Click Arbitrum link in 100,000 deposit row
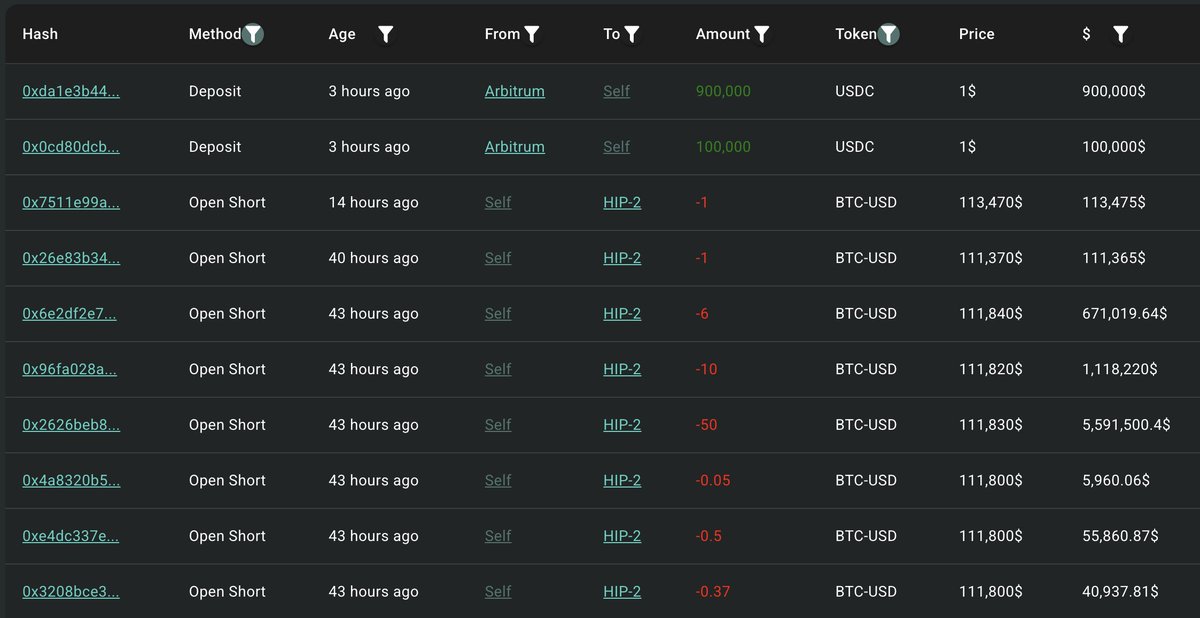 [514, 147]
